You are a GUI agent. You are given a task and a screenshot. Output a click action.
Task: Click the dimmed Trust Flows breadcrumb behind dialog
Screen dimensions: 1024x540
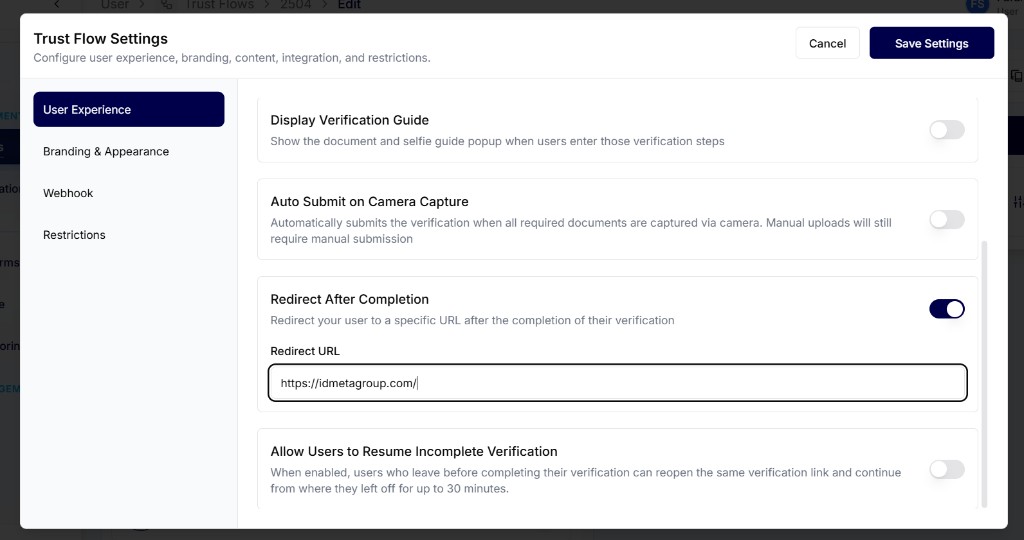coord(219,5)
